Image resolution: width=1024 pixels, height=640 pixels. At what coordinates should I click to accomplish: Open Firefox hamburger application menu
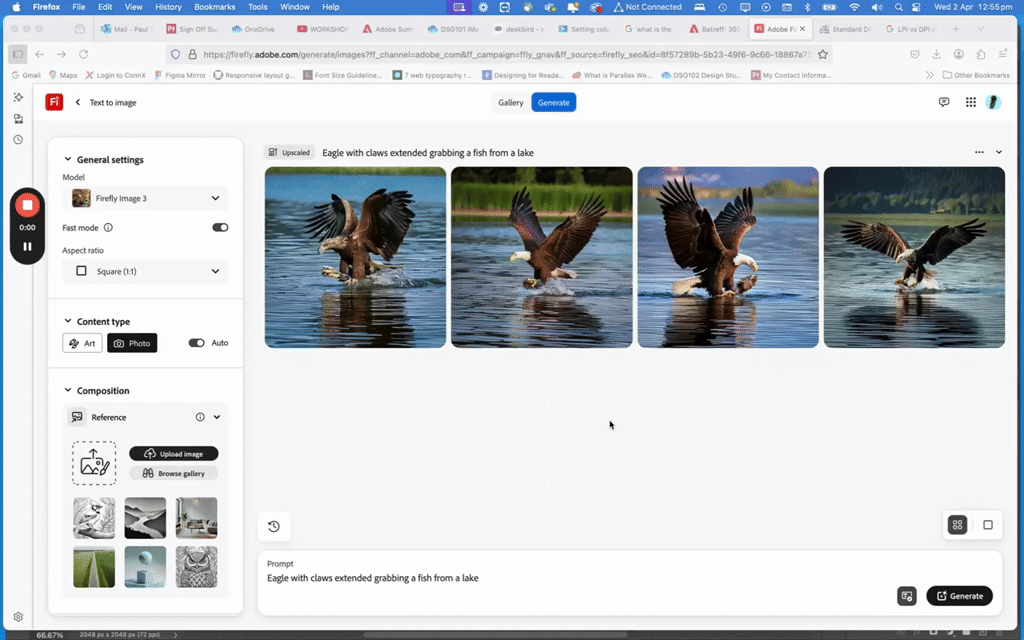point(1002,54)
